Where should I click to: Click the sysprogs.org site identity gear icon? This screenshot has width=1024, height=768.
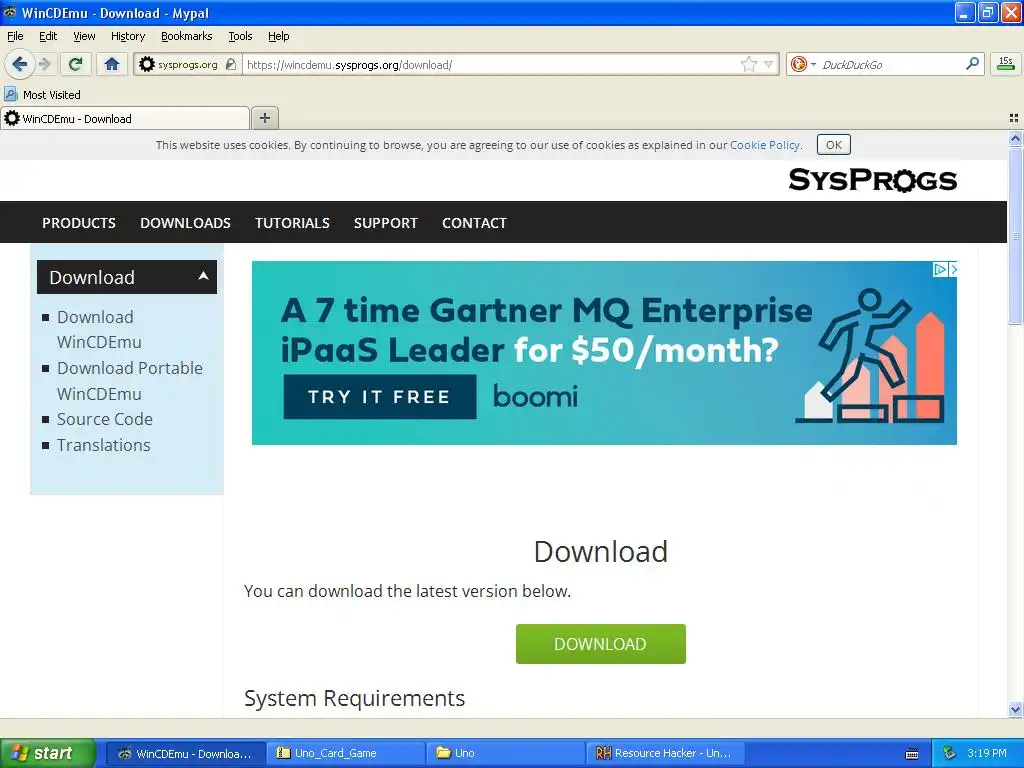(x=147, y=64)
